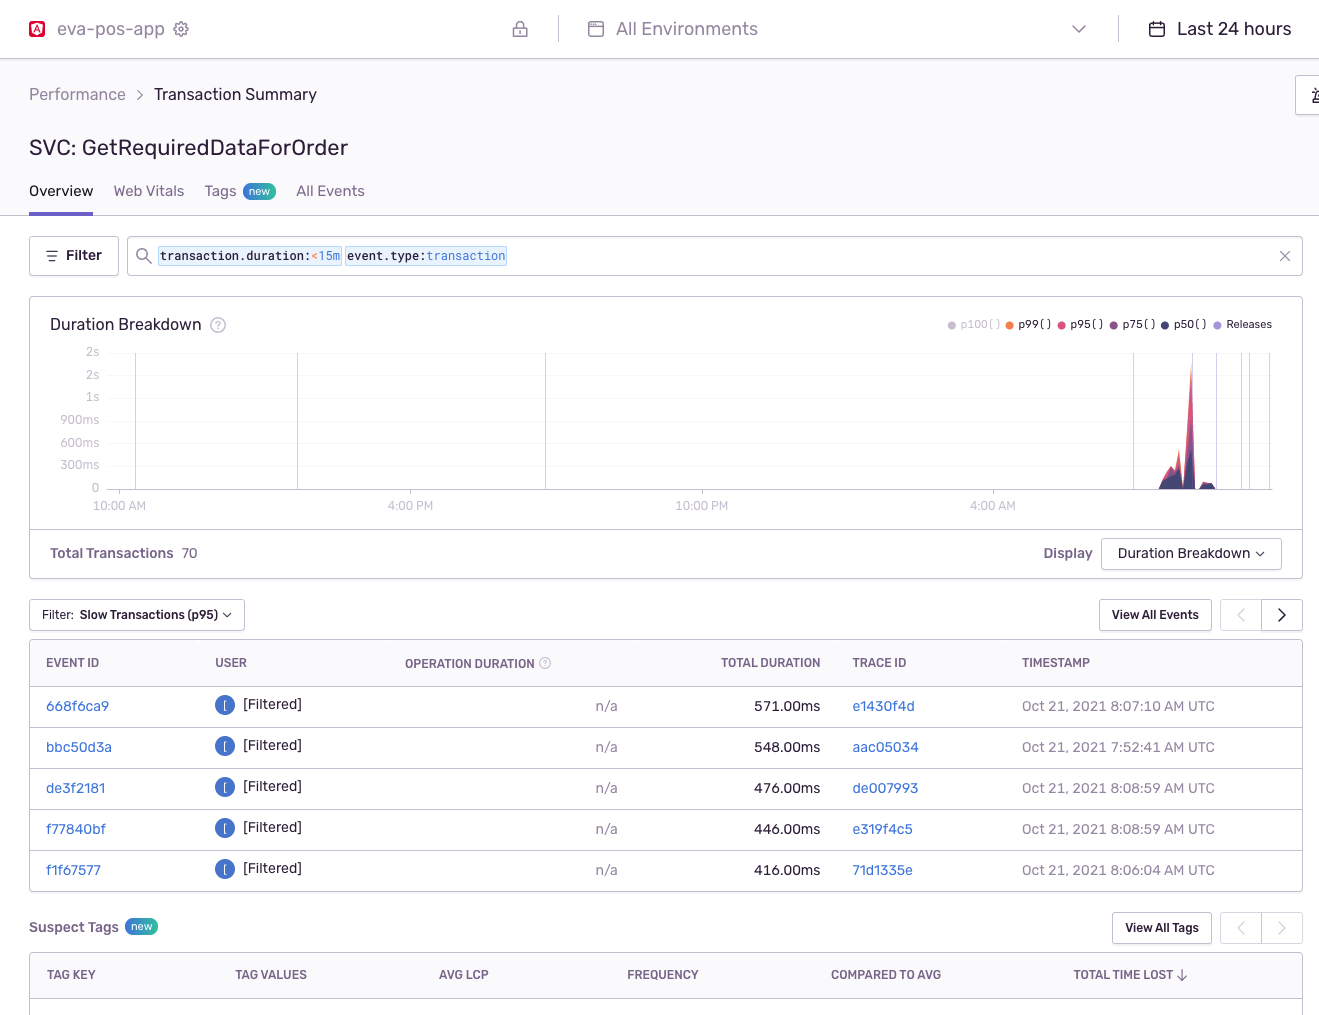1319x1015 pixels.
Task: Click the eva-pos-app project logo icon
Action: [x=37, y=29]
